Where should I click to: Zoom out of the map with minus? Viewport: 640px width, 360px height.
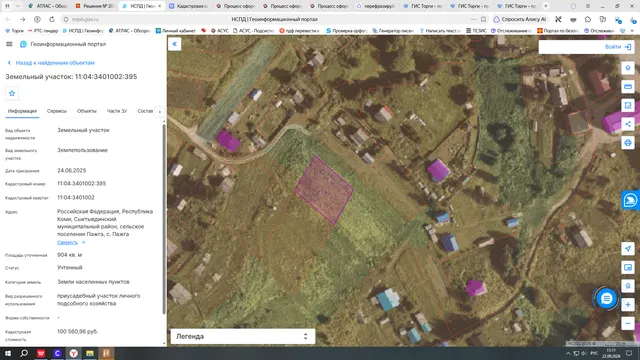point(628,324)
